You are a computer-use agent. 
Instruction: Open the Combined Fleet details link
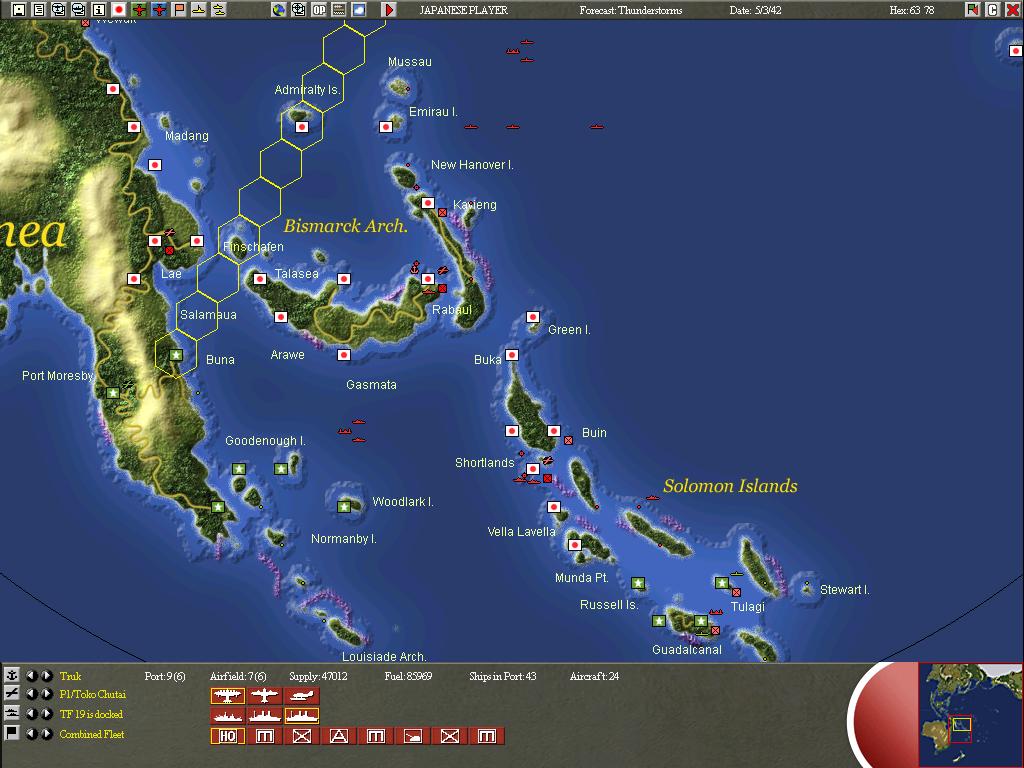[x=92, y=733]
